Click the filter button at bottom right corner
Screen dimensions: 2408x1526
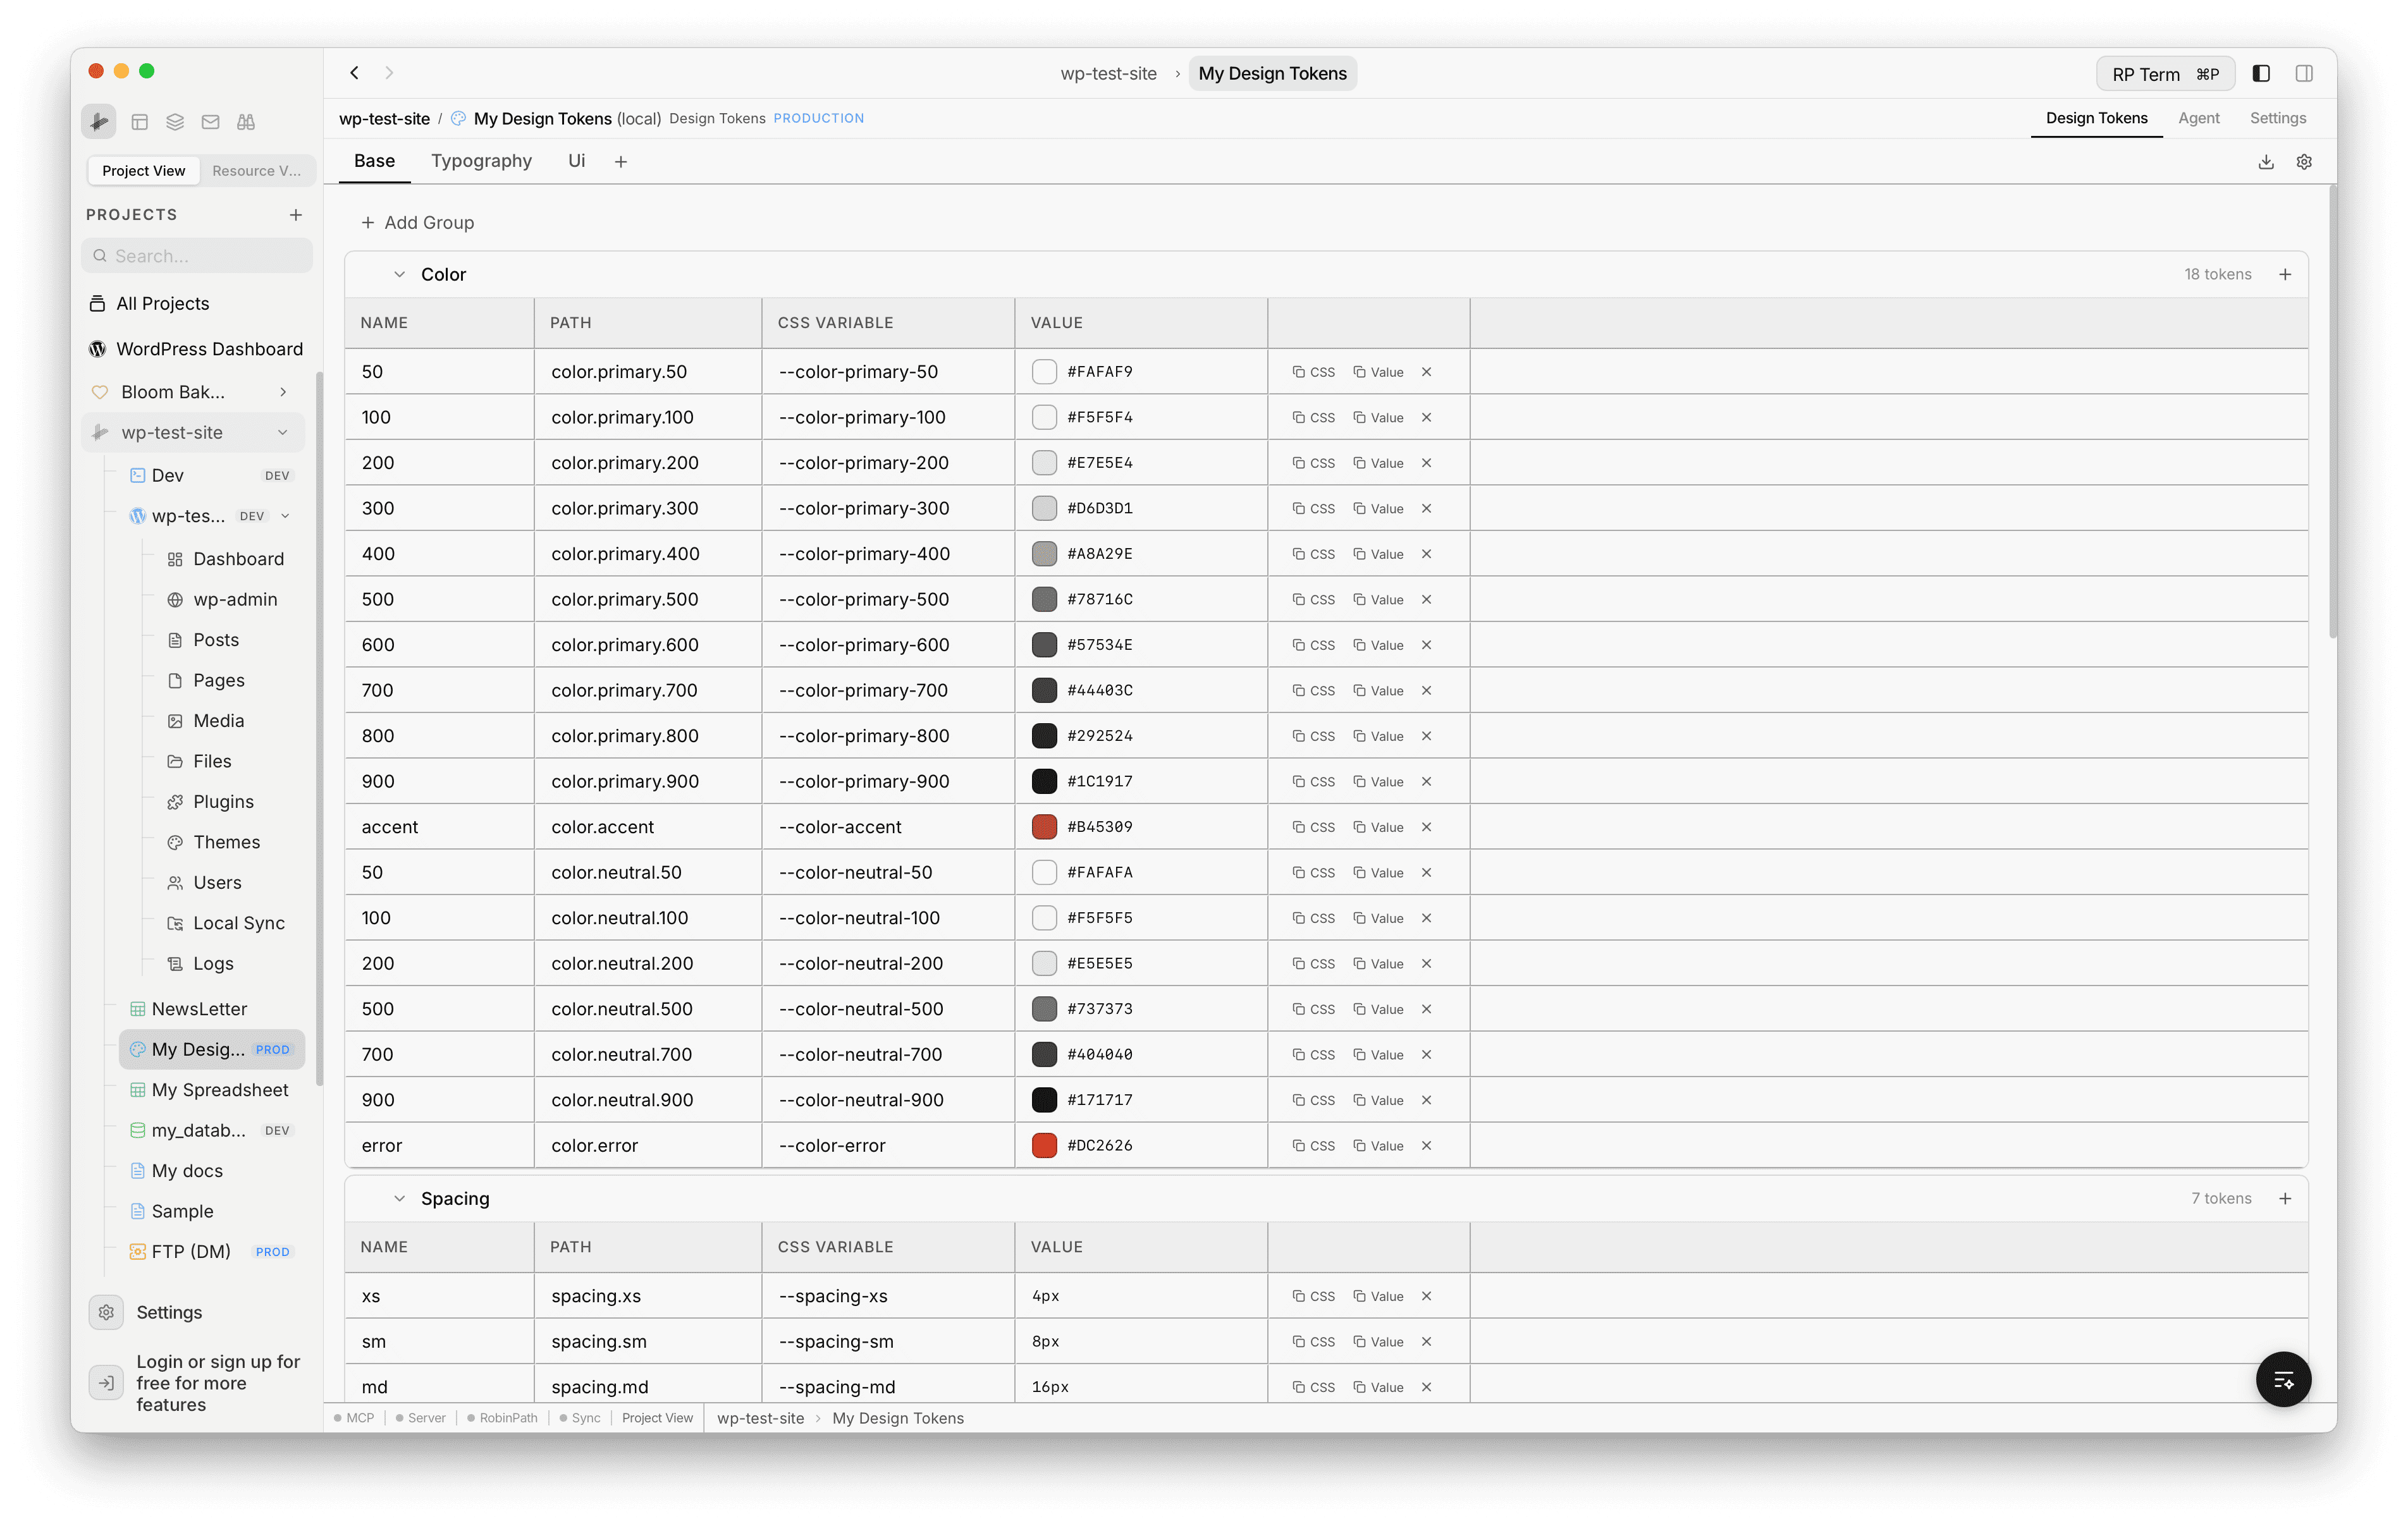click(2284, 1379)
